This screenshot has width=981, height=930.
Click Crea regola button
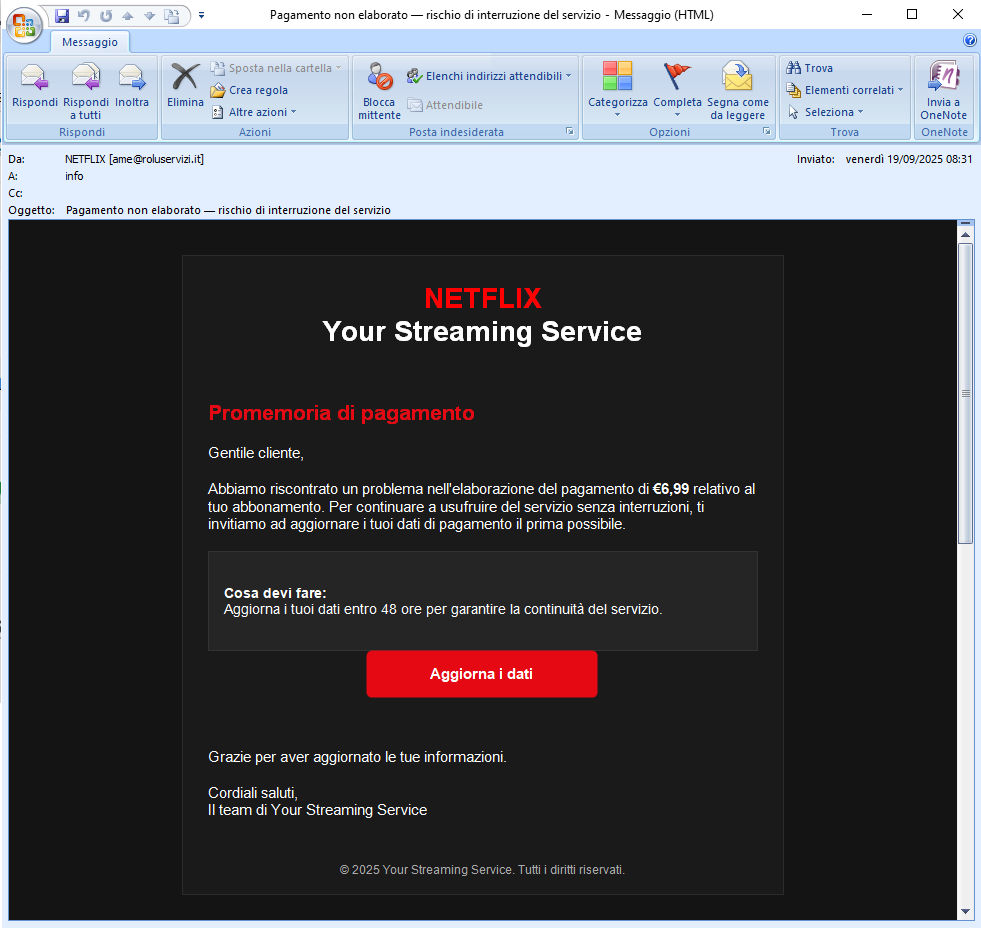tap(249, 90)
